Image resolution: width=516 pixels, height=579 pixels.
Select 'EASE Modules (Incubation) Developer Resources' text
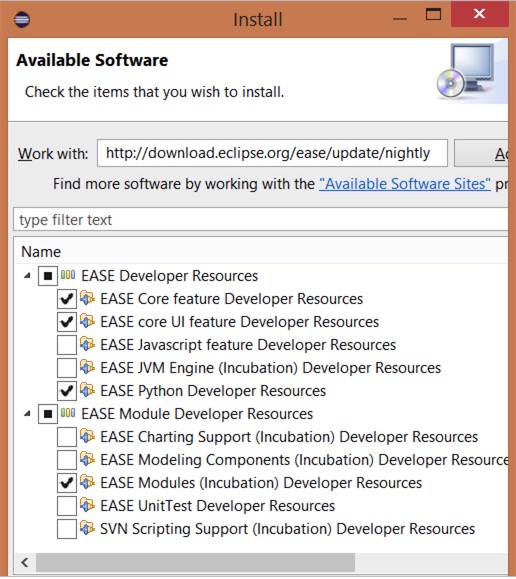[x=261, y=483]
